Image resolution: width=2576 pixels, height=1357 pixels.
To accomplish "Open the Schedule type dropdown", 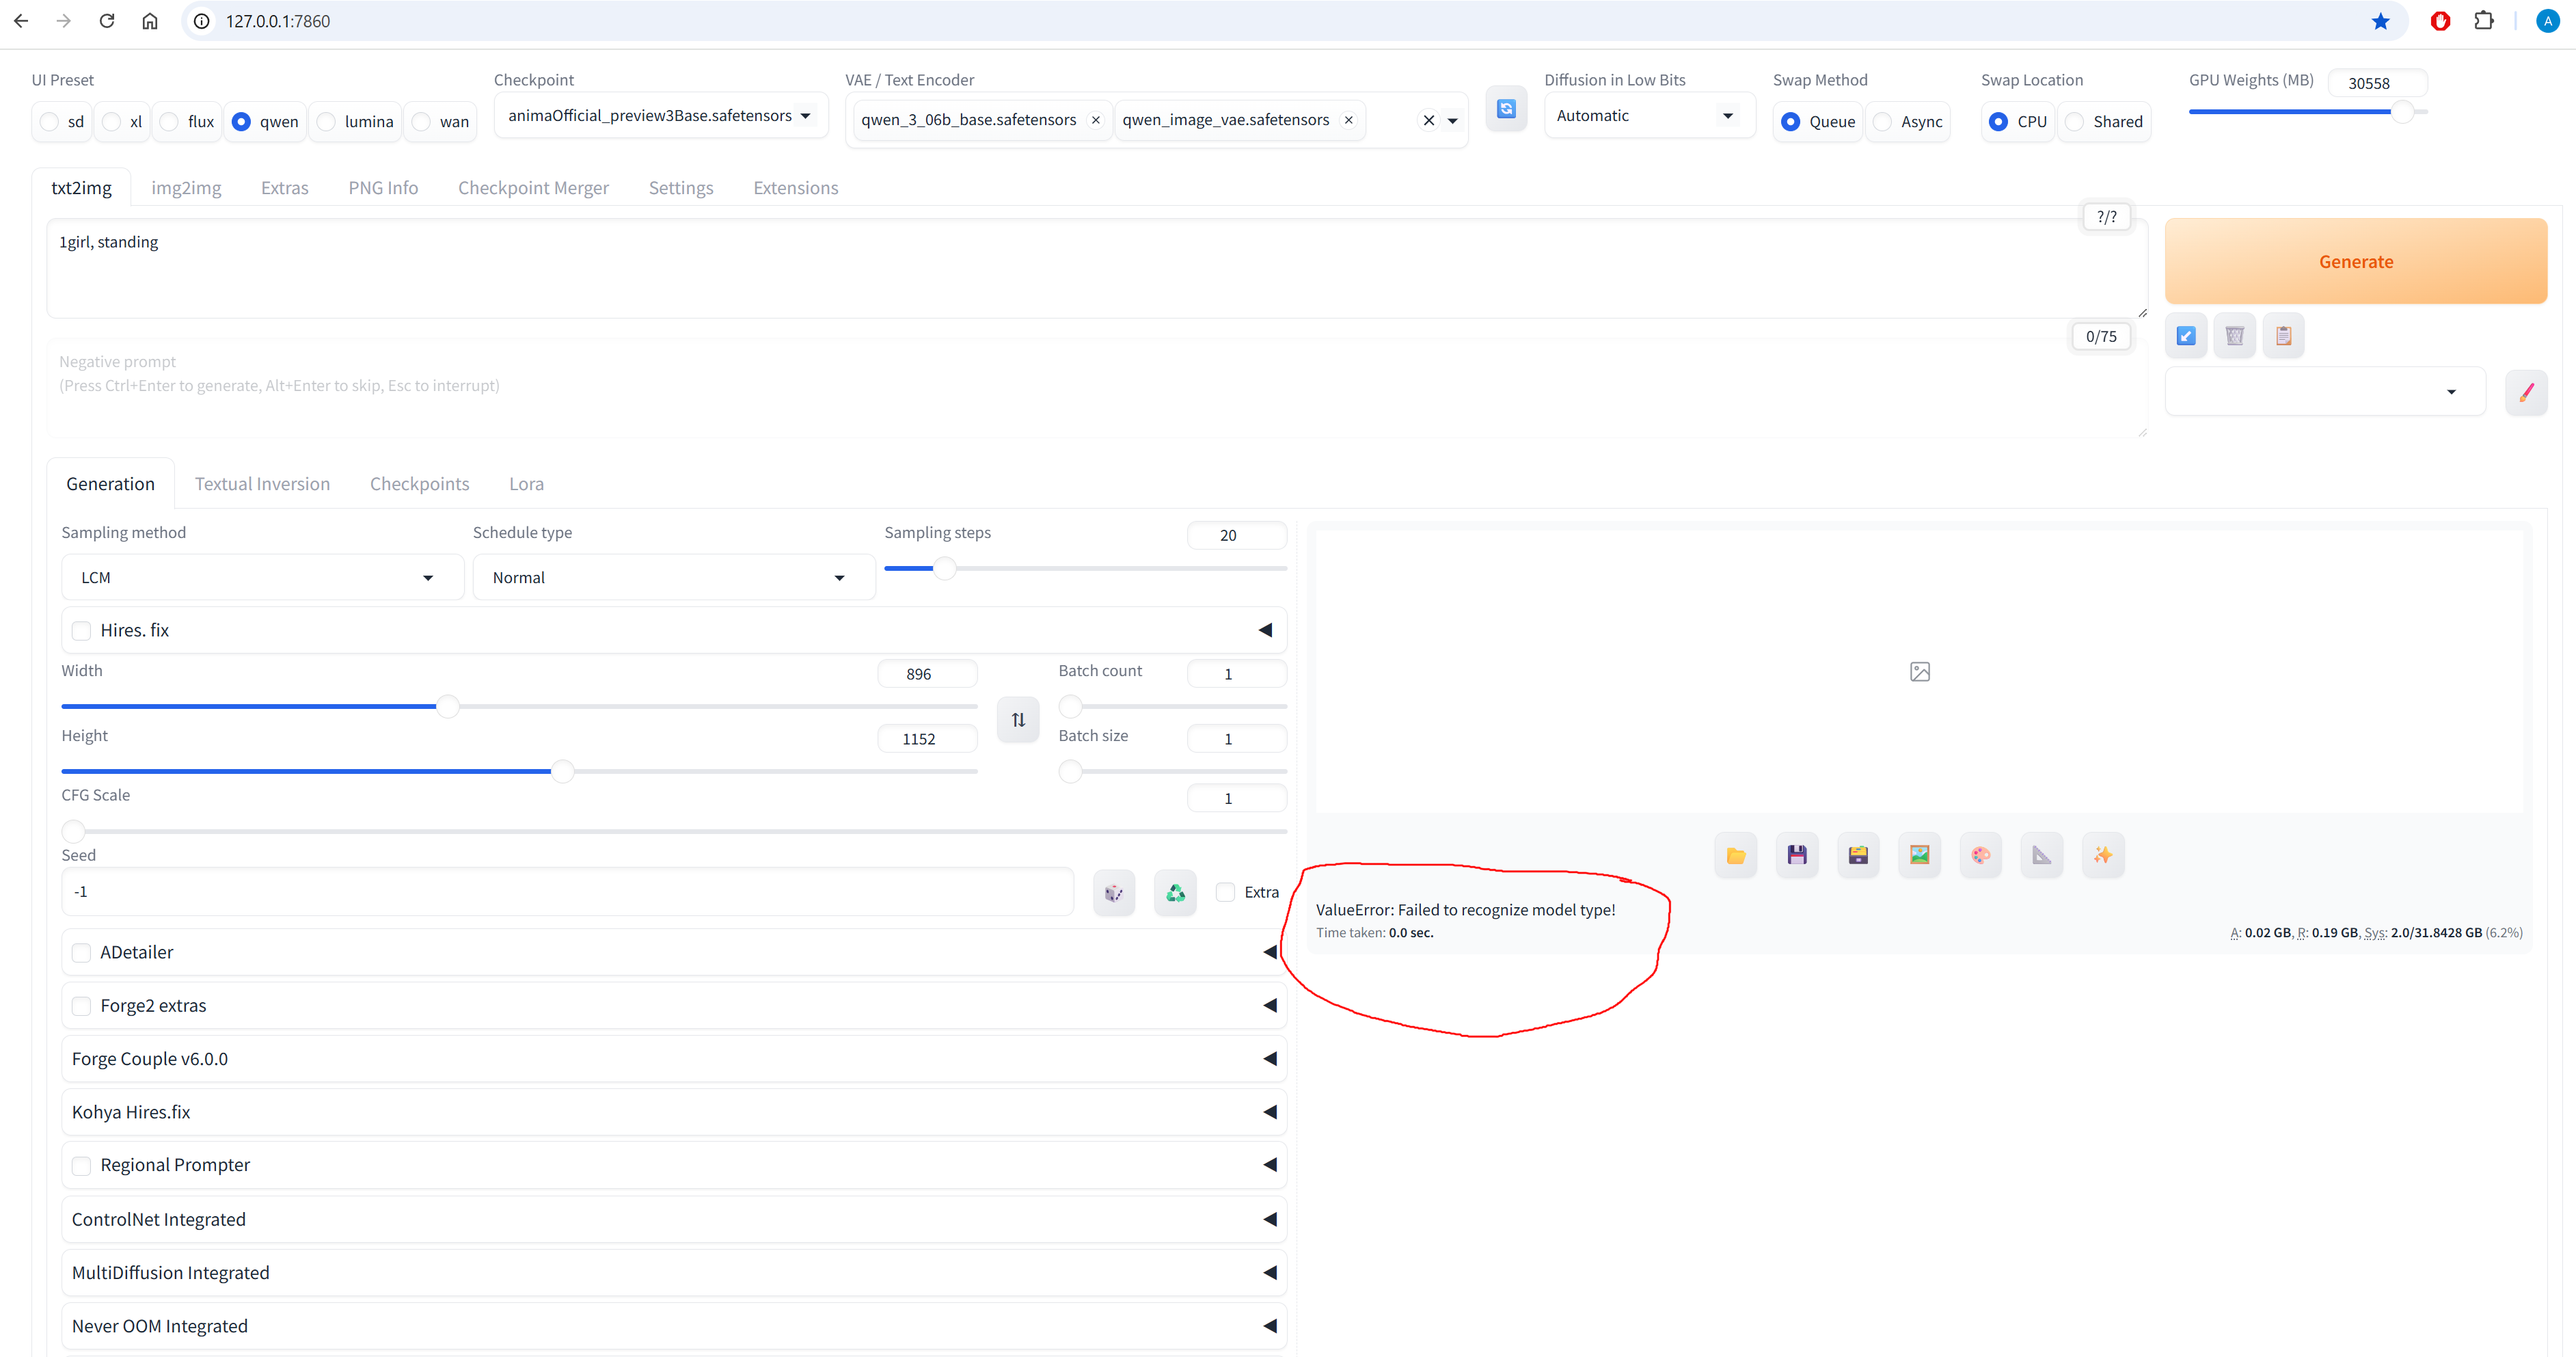I will (674, 578).
